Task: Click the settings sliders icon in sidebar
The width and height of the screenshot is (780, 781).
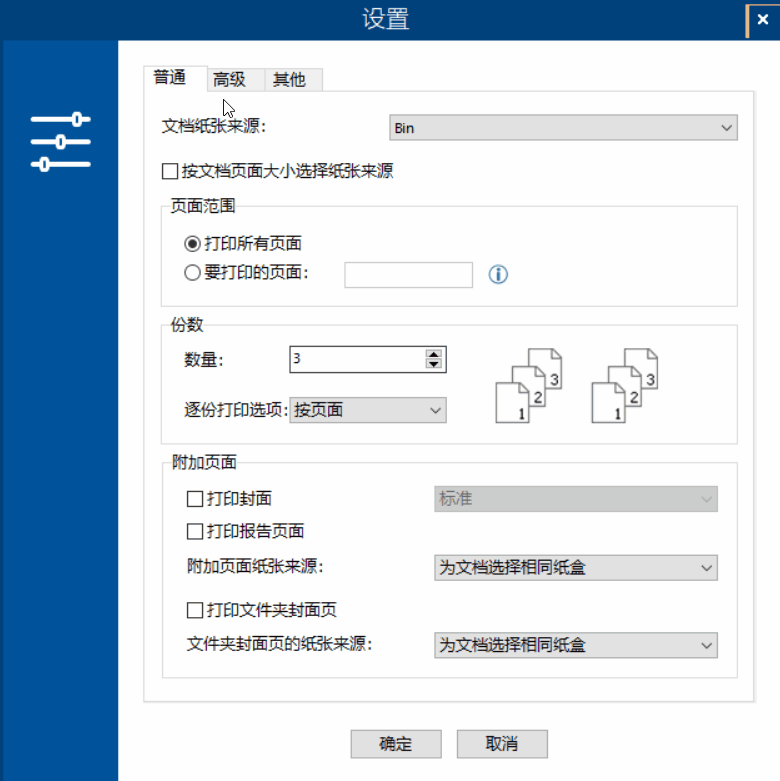Action: [x=60, y=141]
